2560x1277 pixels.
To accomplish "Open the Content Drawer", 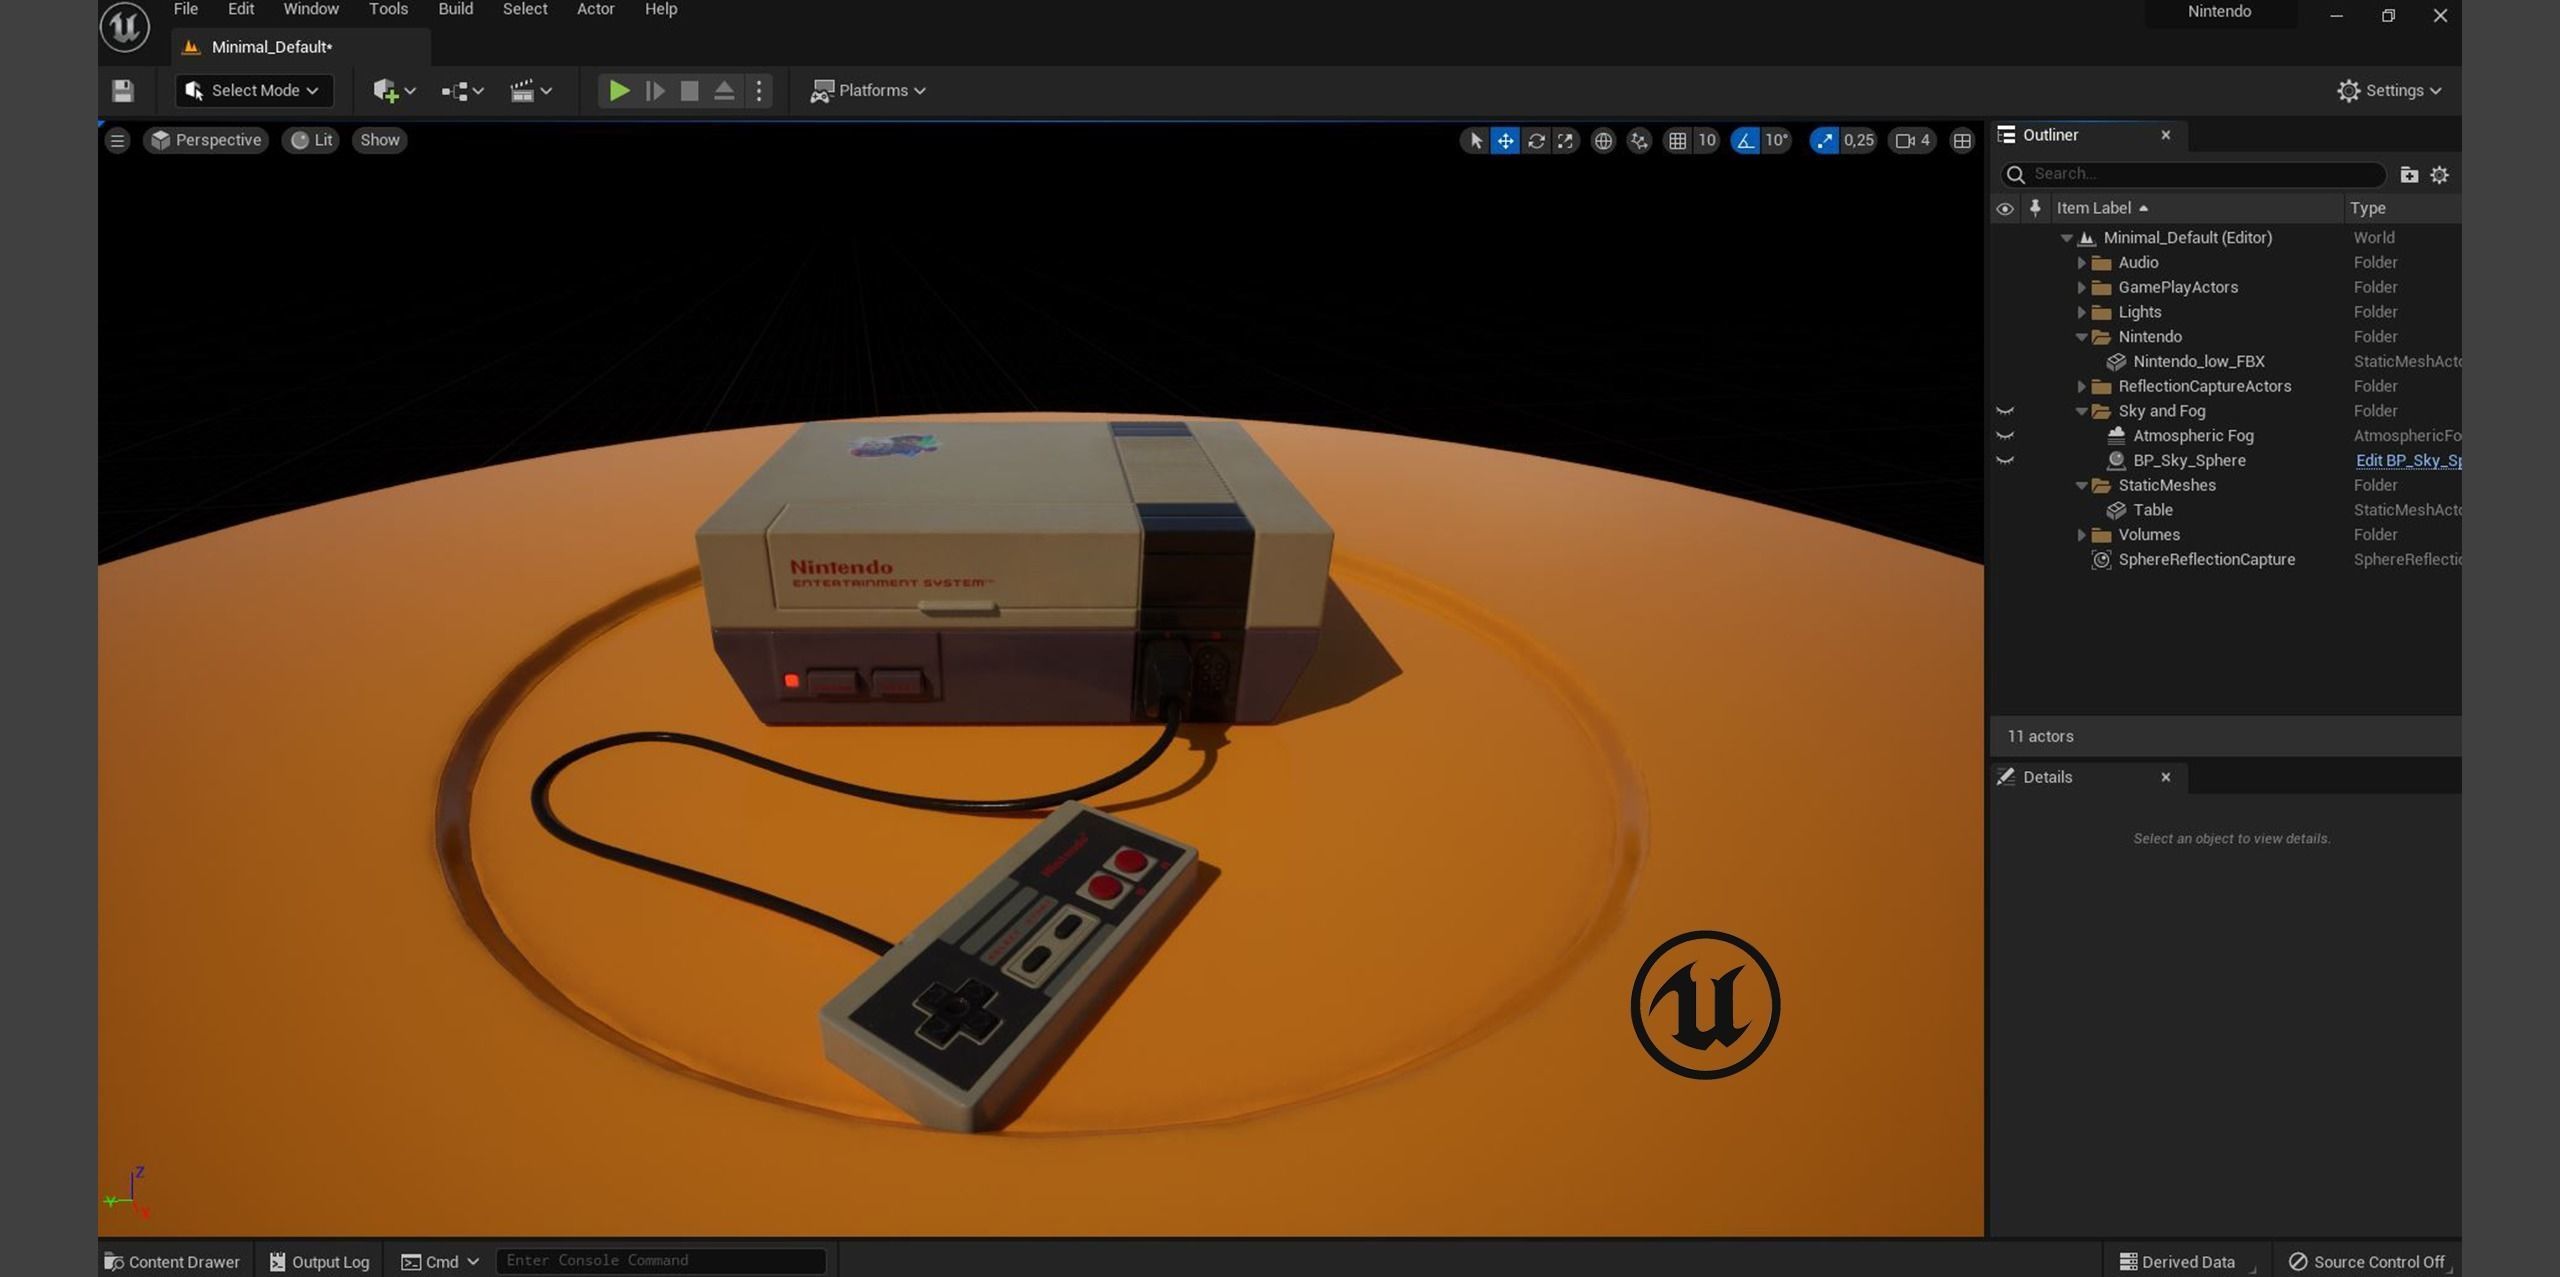I will point(172,1261).
